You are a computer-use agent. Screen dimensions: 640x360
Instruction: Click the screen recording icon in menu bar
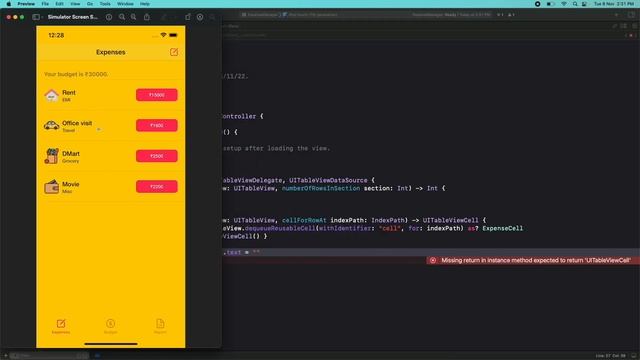click(x=538, y=4)
